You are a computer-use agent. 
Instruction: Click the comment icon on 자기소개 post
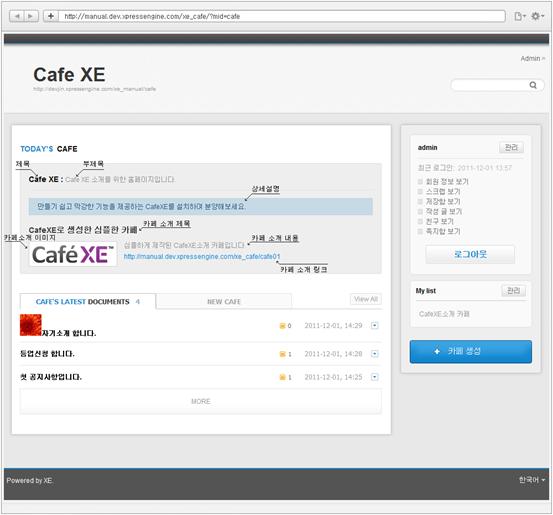[x=282, y=326]
